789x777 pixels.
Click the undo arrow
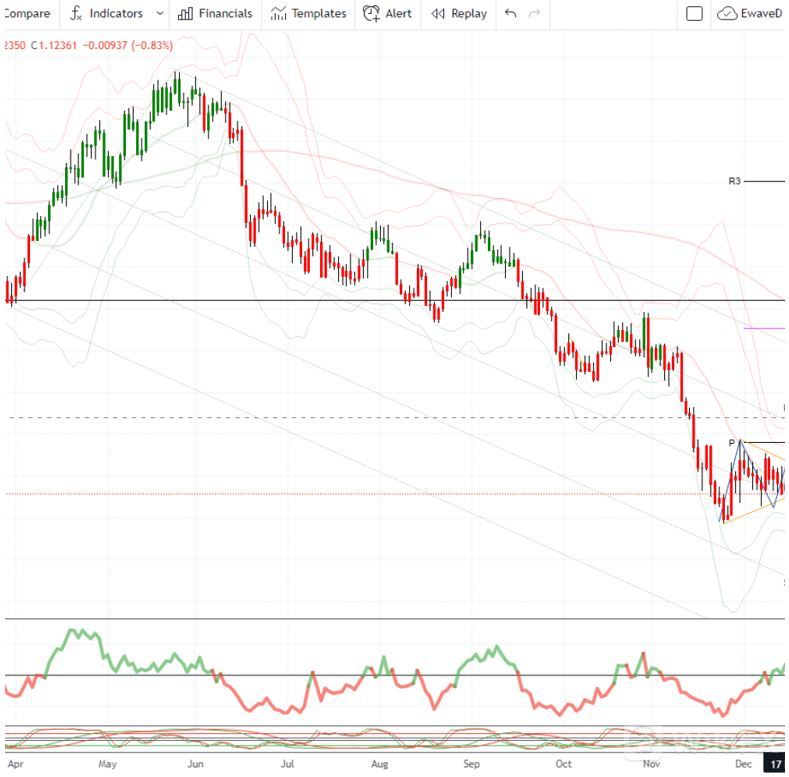coord(511,14)
